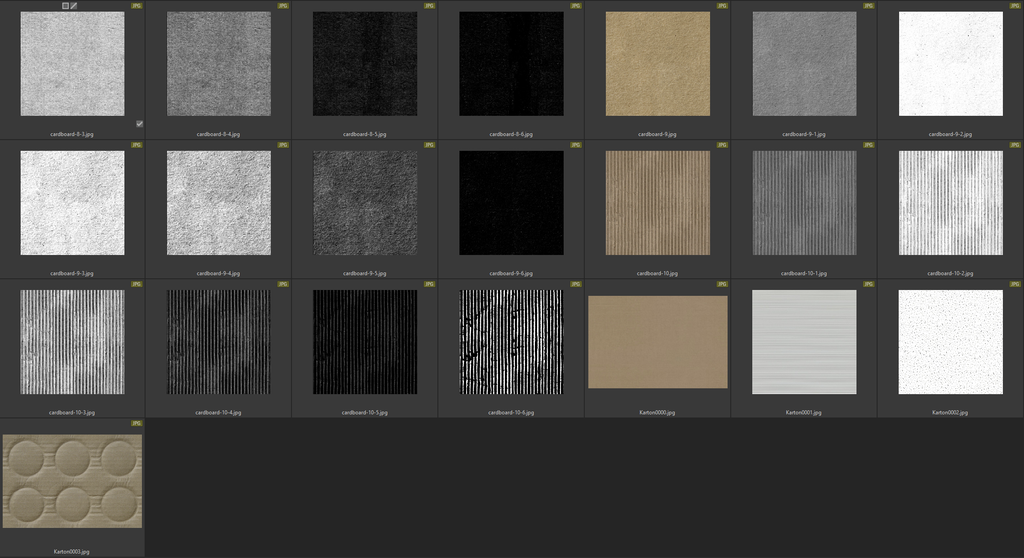1024x558 pixels.
Task: Select the tan cardboard-9.jpg texture thumbnail
Action: (x=657, y=64)
